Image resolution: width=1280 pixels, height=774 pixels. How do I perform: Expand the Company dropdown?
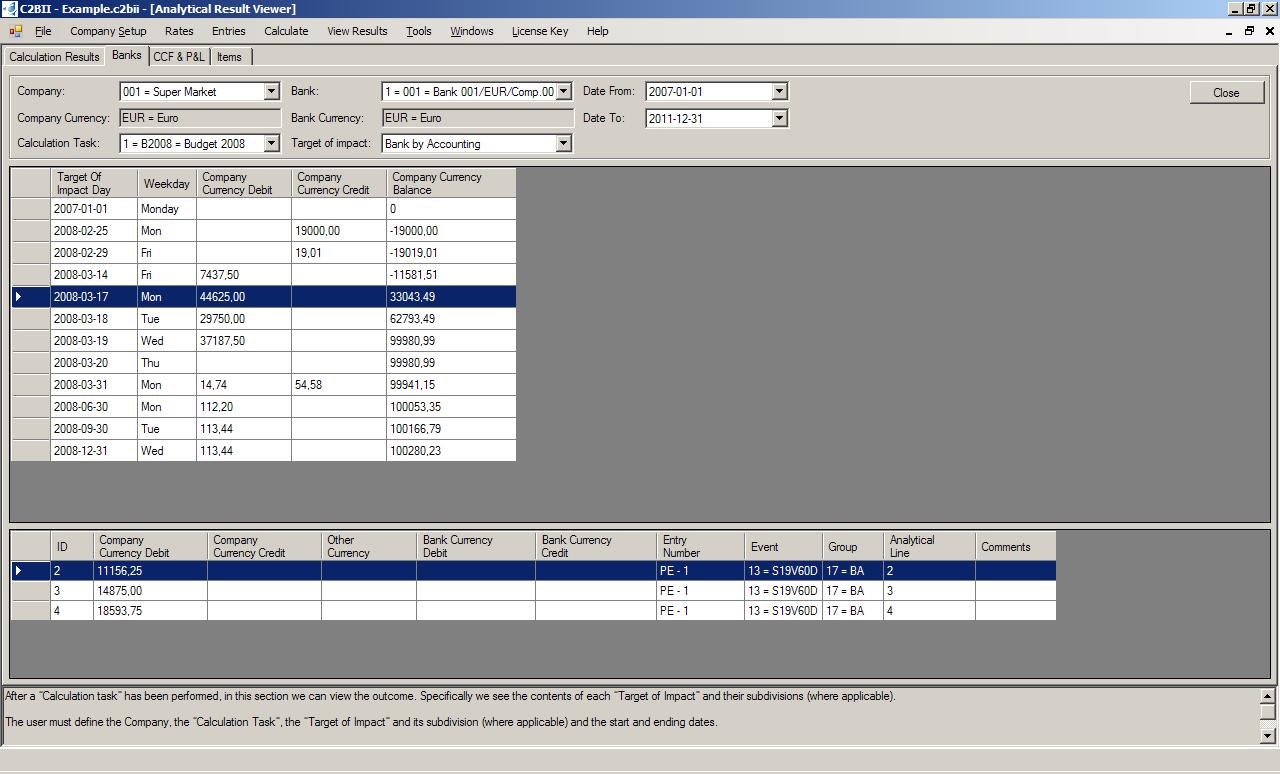271,92
